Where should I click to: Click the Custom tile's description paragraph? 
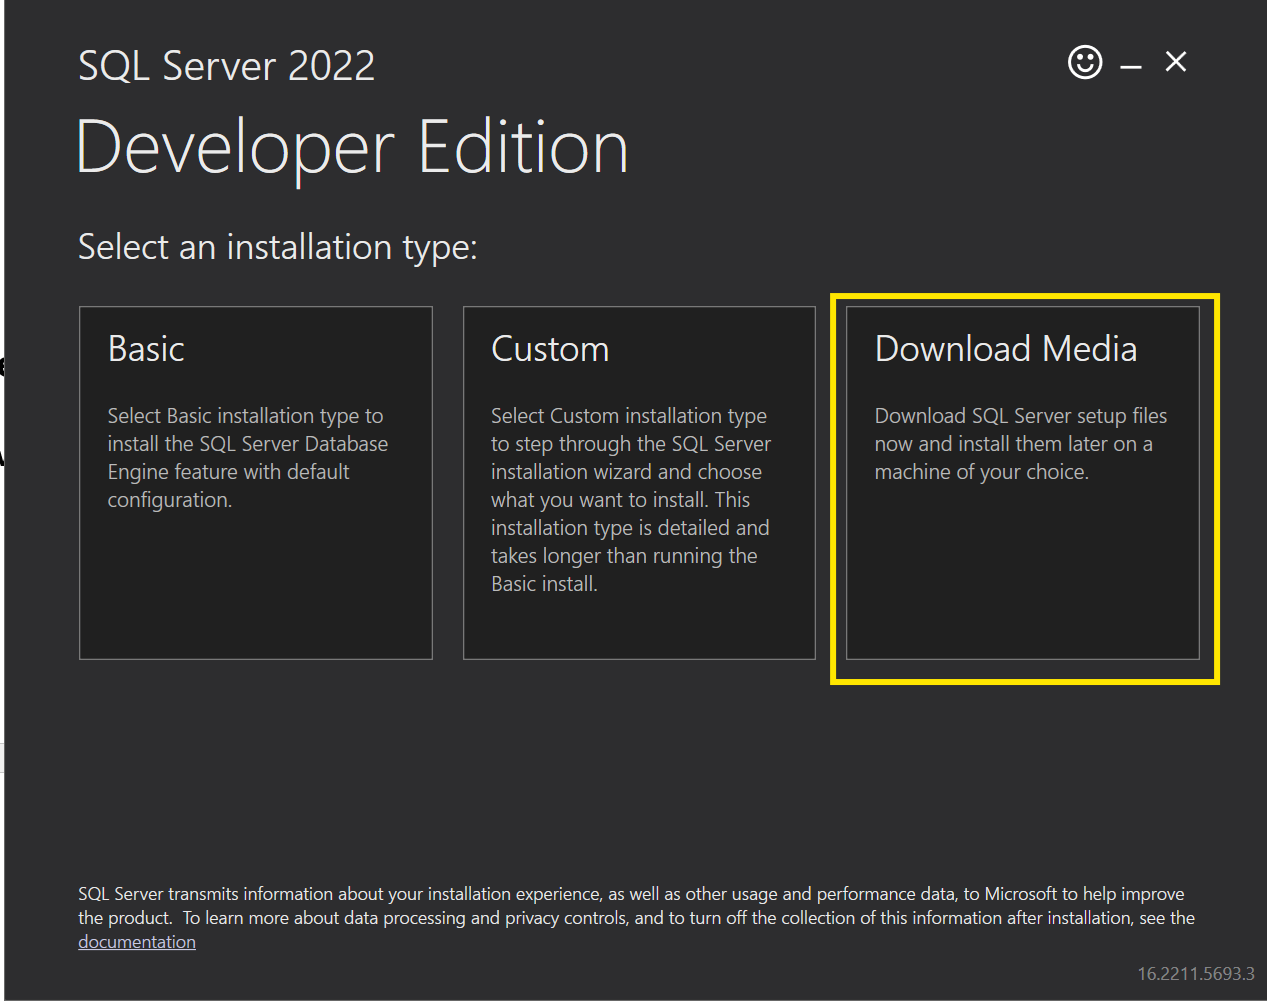(630, 500)
